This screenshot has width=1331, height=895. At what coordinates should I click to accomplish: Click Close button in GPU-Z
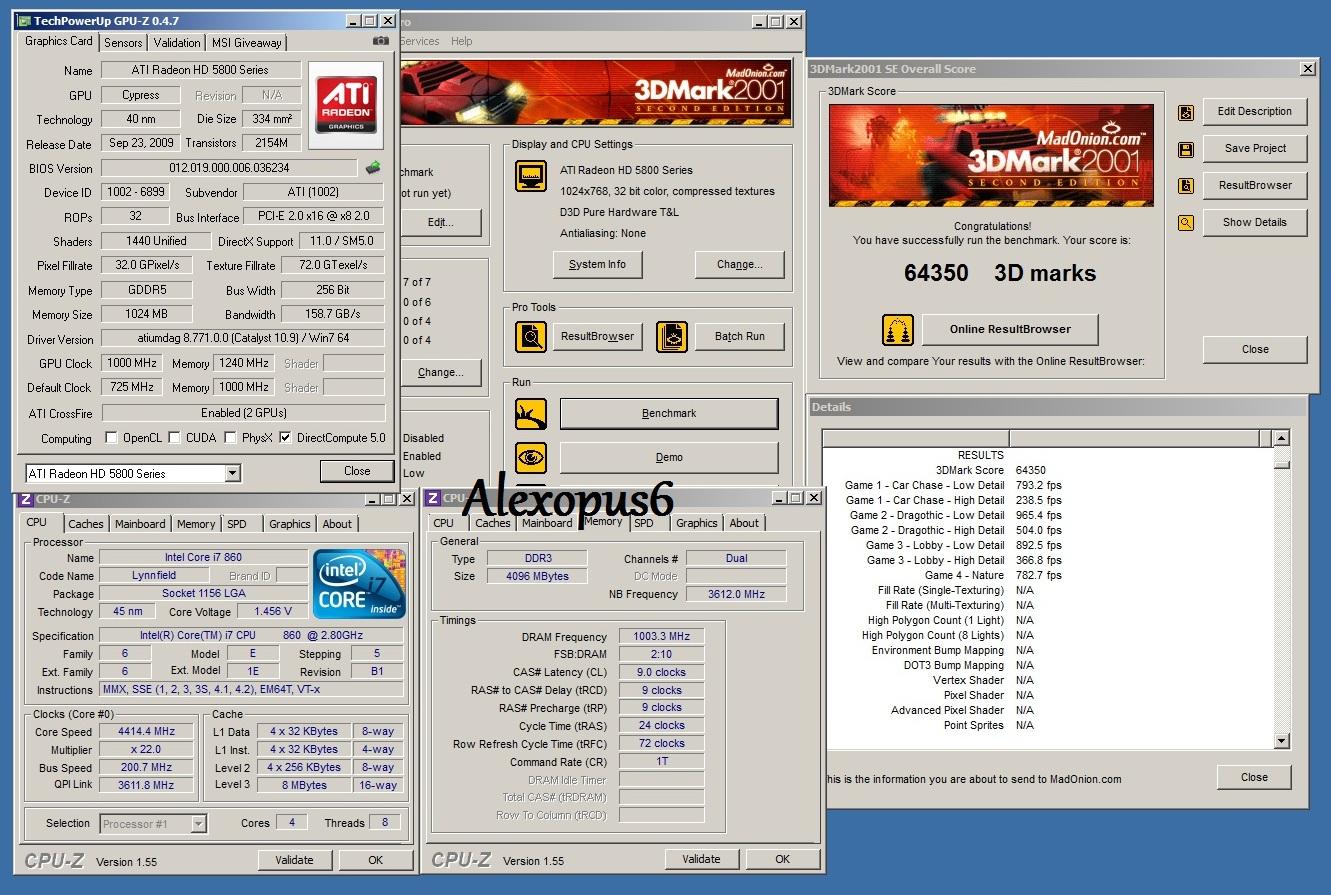357,471
